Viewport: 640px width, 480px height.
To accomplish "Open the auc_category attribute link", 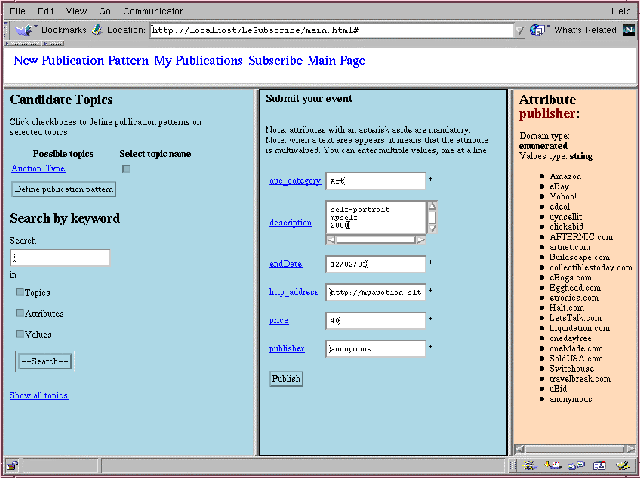I will tap(295, 181).
